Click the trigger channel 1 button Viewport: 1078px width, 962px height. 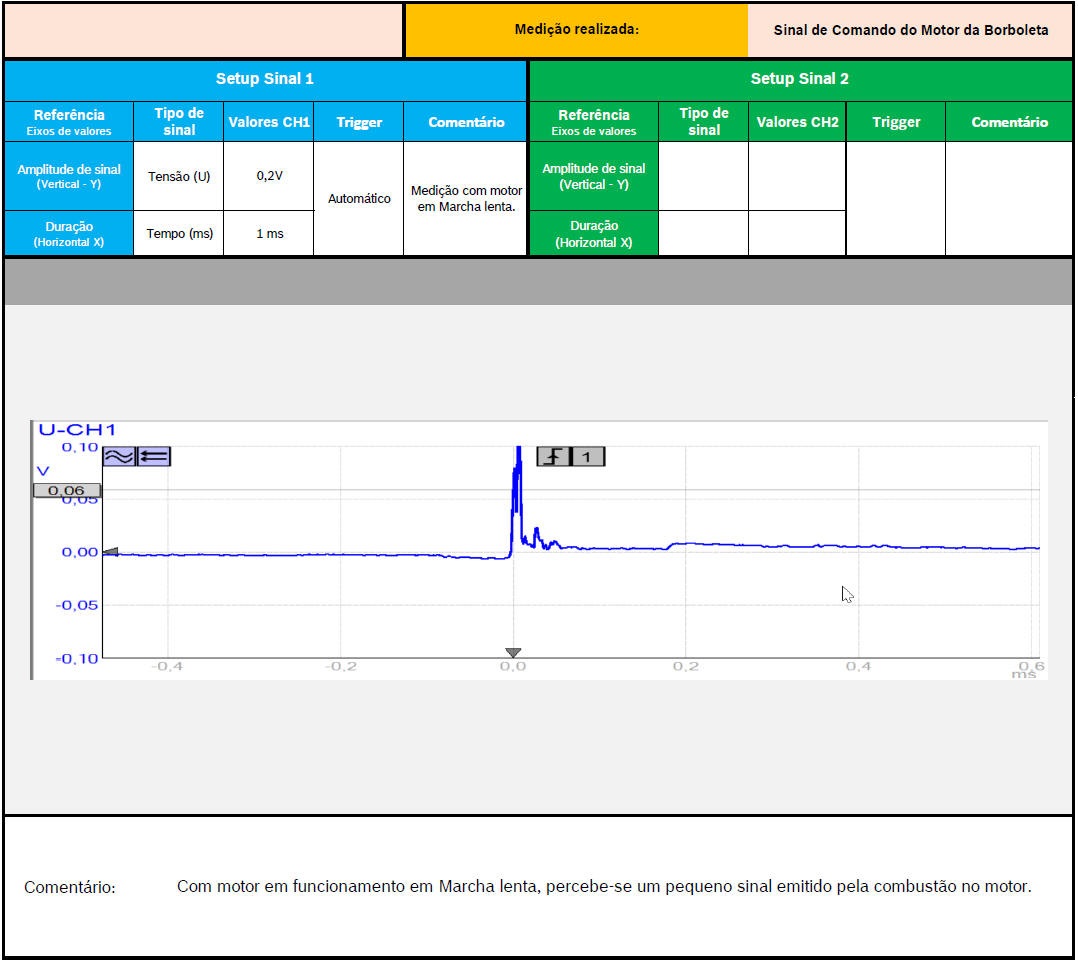(588, 457)
